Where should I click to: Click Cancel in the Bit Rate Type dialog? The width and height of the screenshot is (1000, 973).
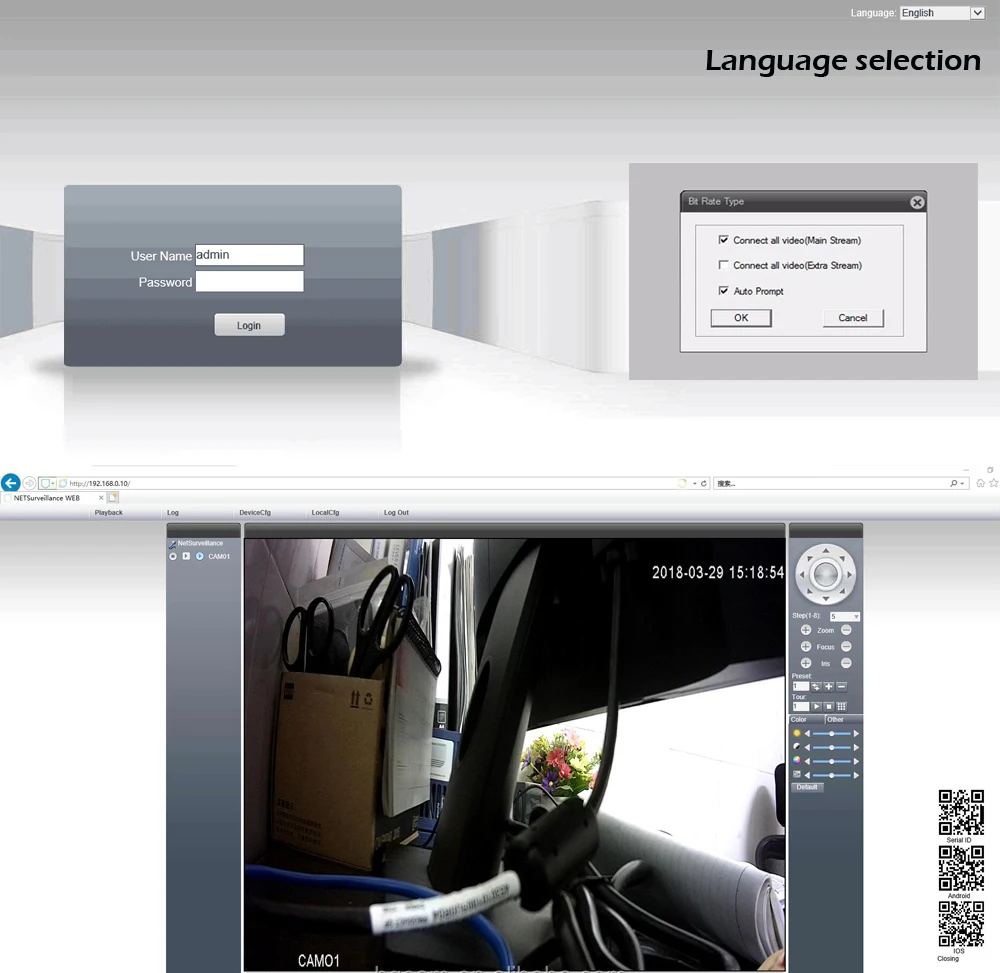click(x=853, y=318)
